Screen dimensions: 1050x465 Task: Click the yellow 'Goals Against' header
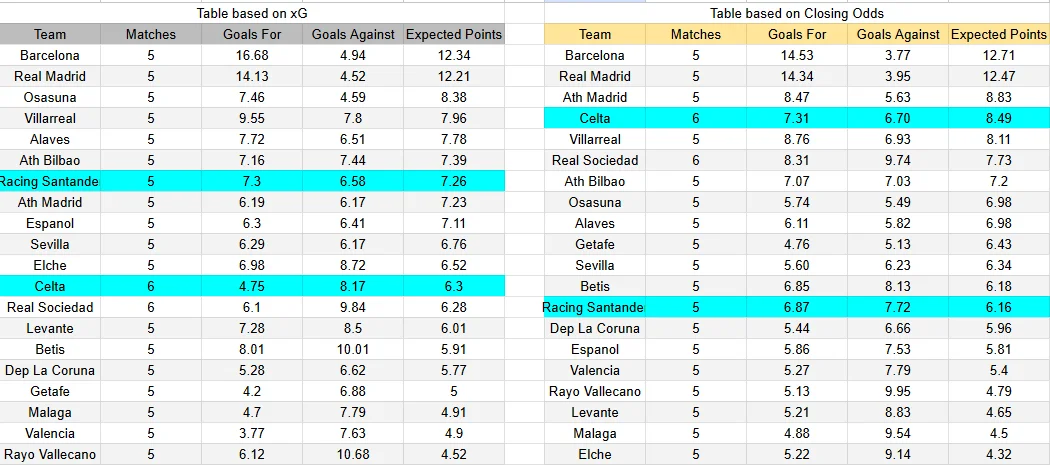[898, 34]
